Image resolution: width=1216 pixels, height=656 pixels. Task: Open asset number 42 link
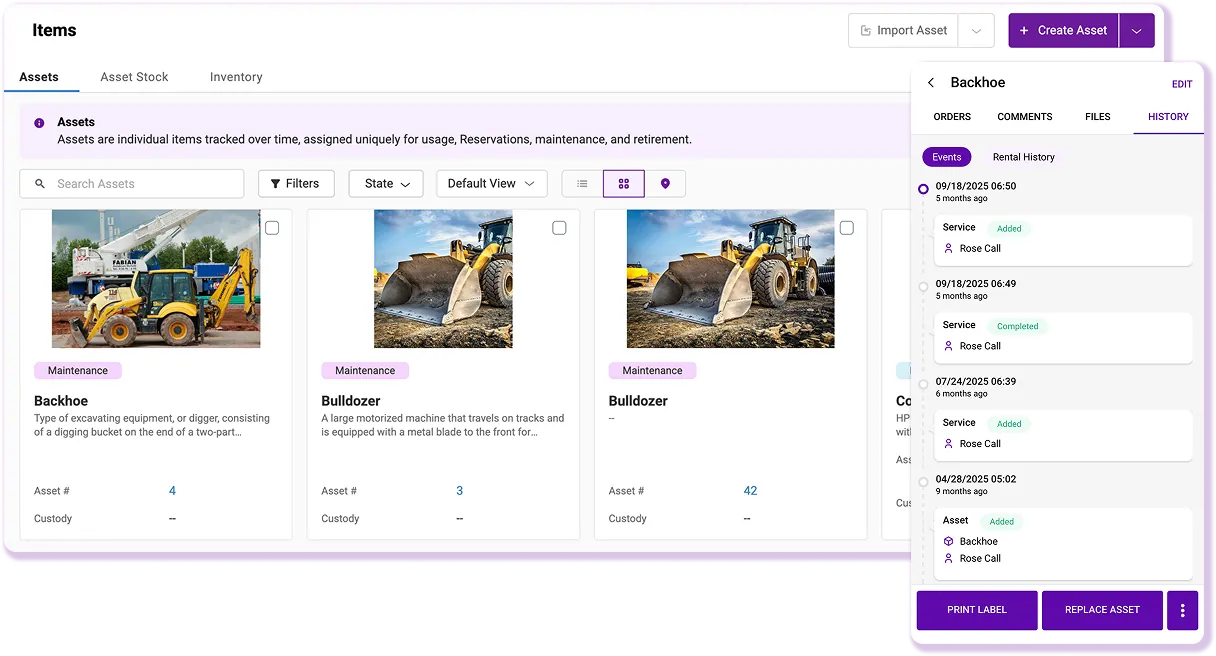(750, 491)
